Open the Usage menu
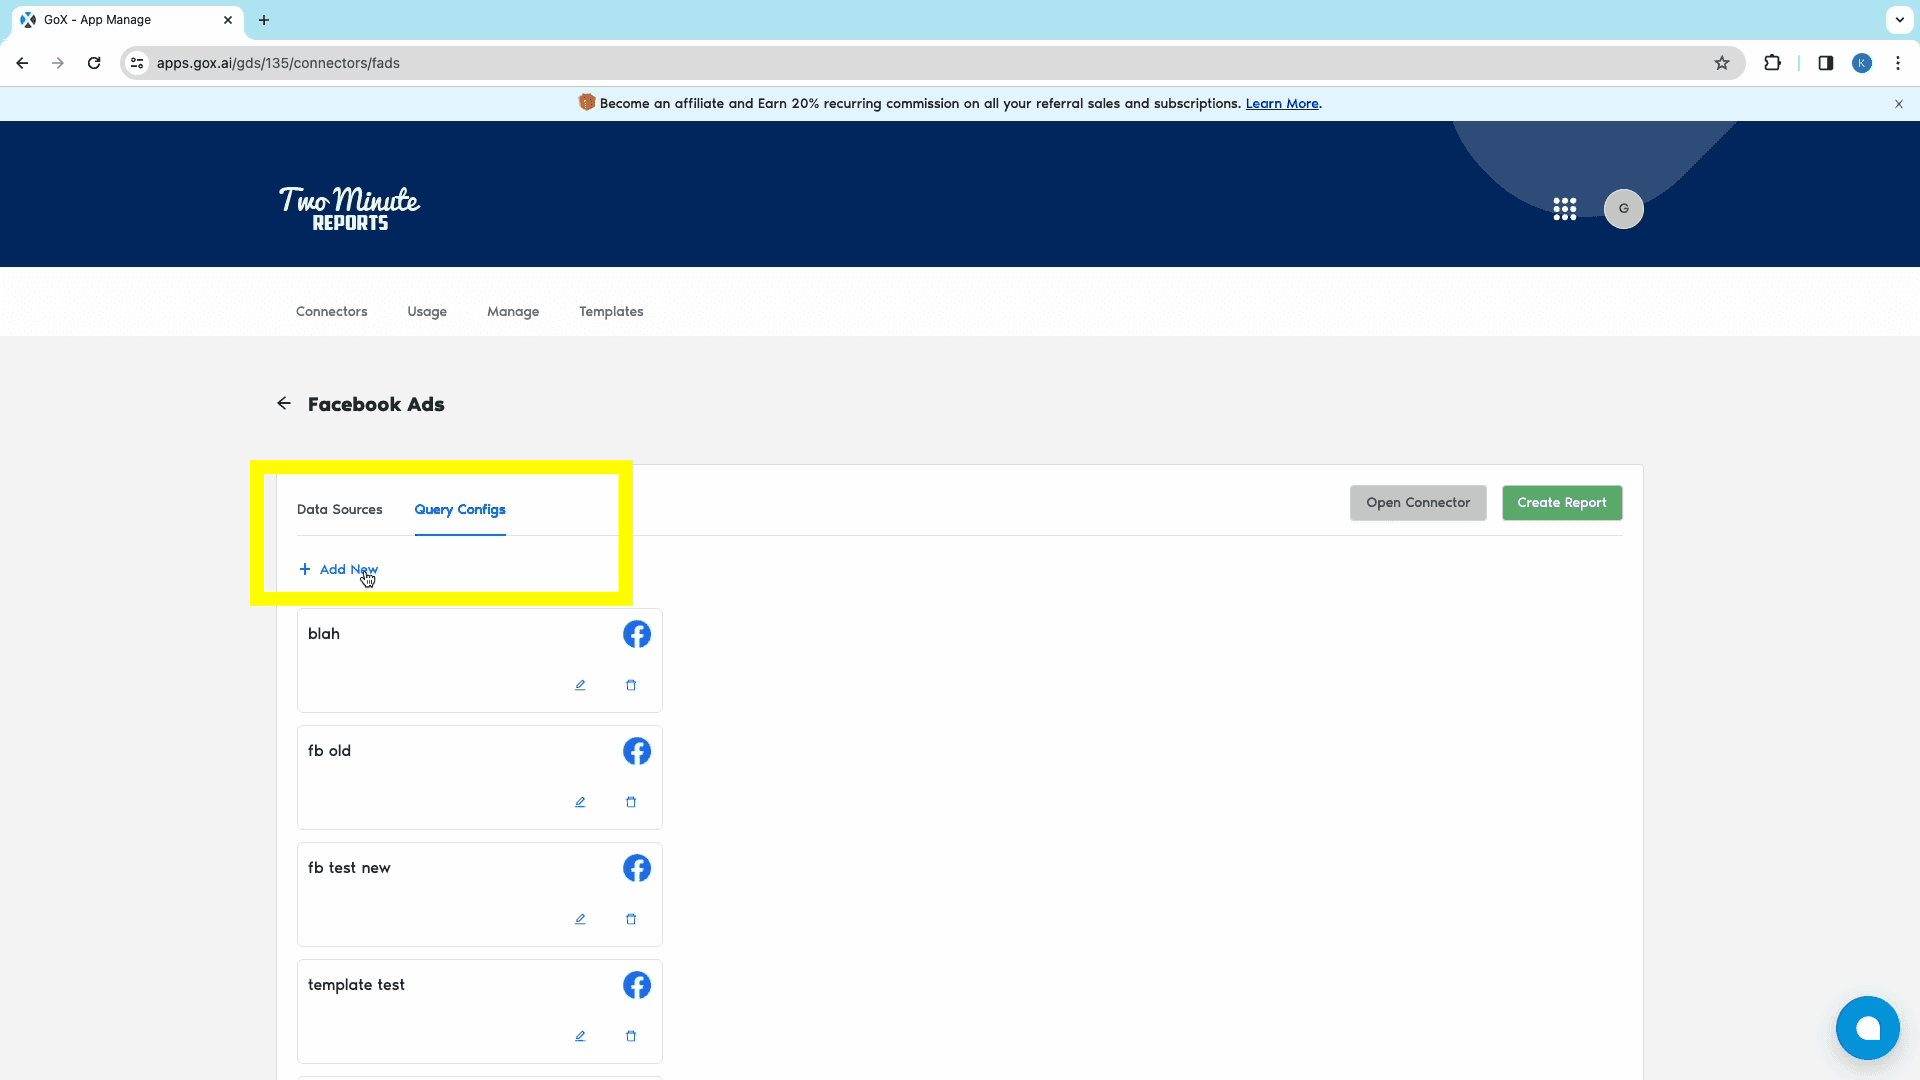Image resolution: width=1920 pixels, height=1080 pixels. point(427,312)
